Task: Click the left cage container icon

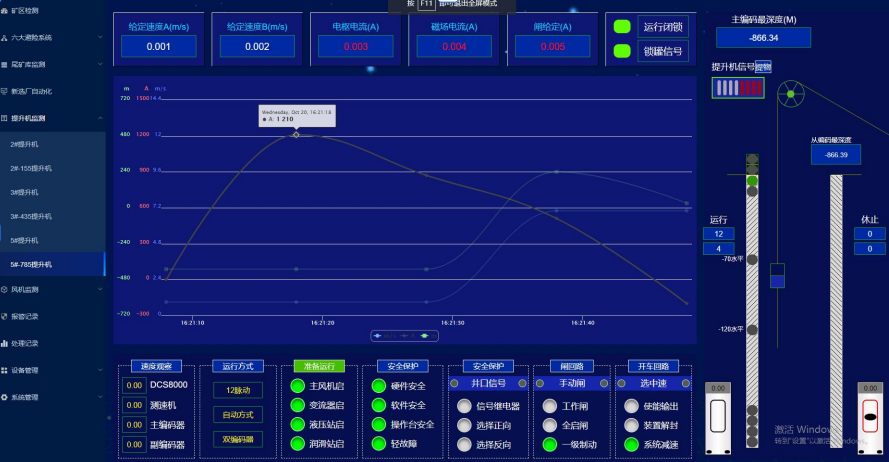Action: (x=719, y=419)
